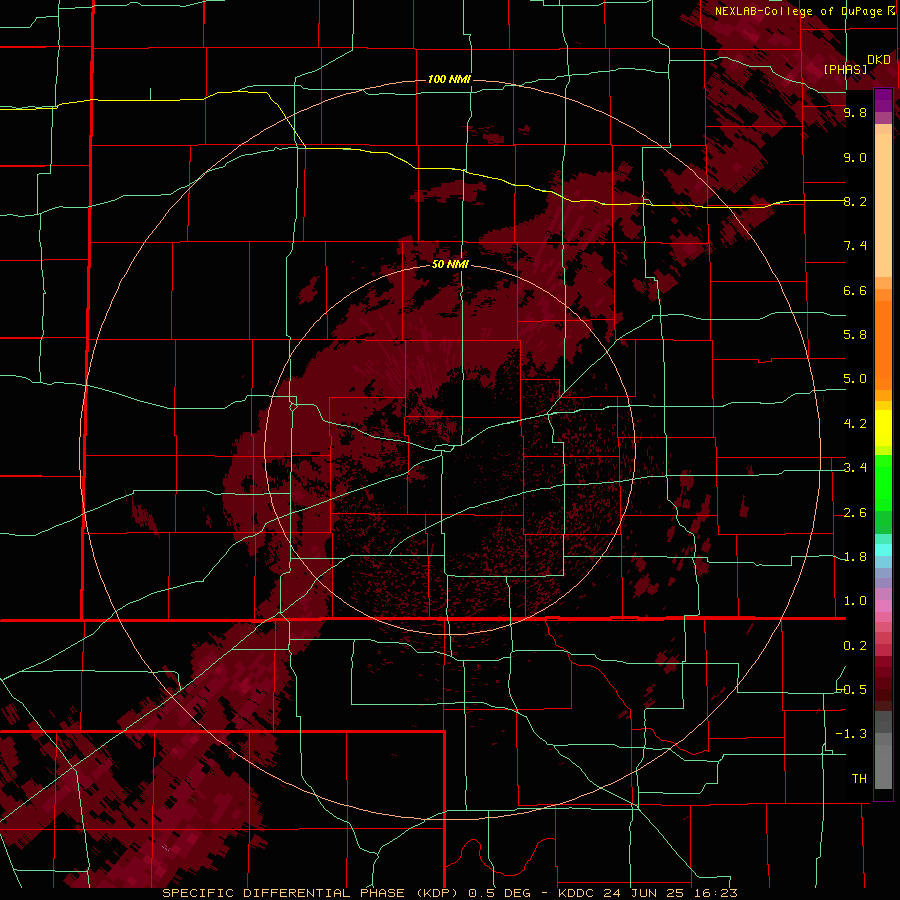This screenshot has width=900, height=900.
Task: Select the 5.0 legend scale value
Action: pyautogui.click(x=855, y=379)
